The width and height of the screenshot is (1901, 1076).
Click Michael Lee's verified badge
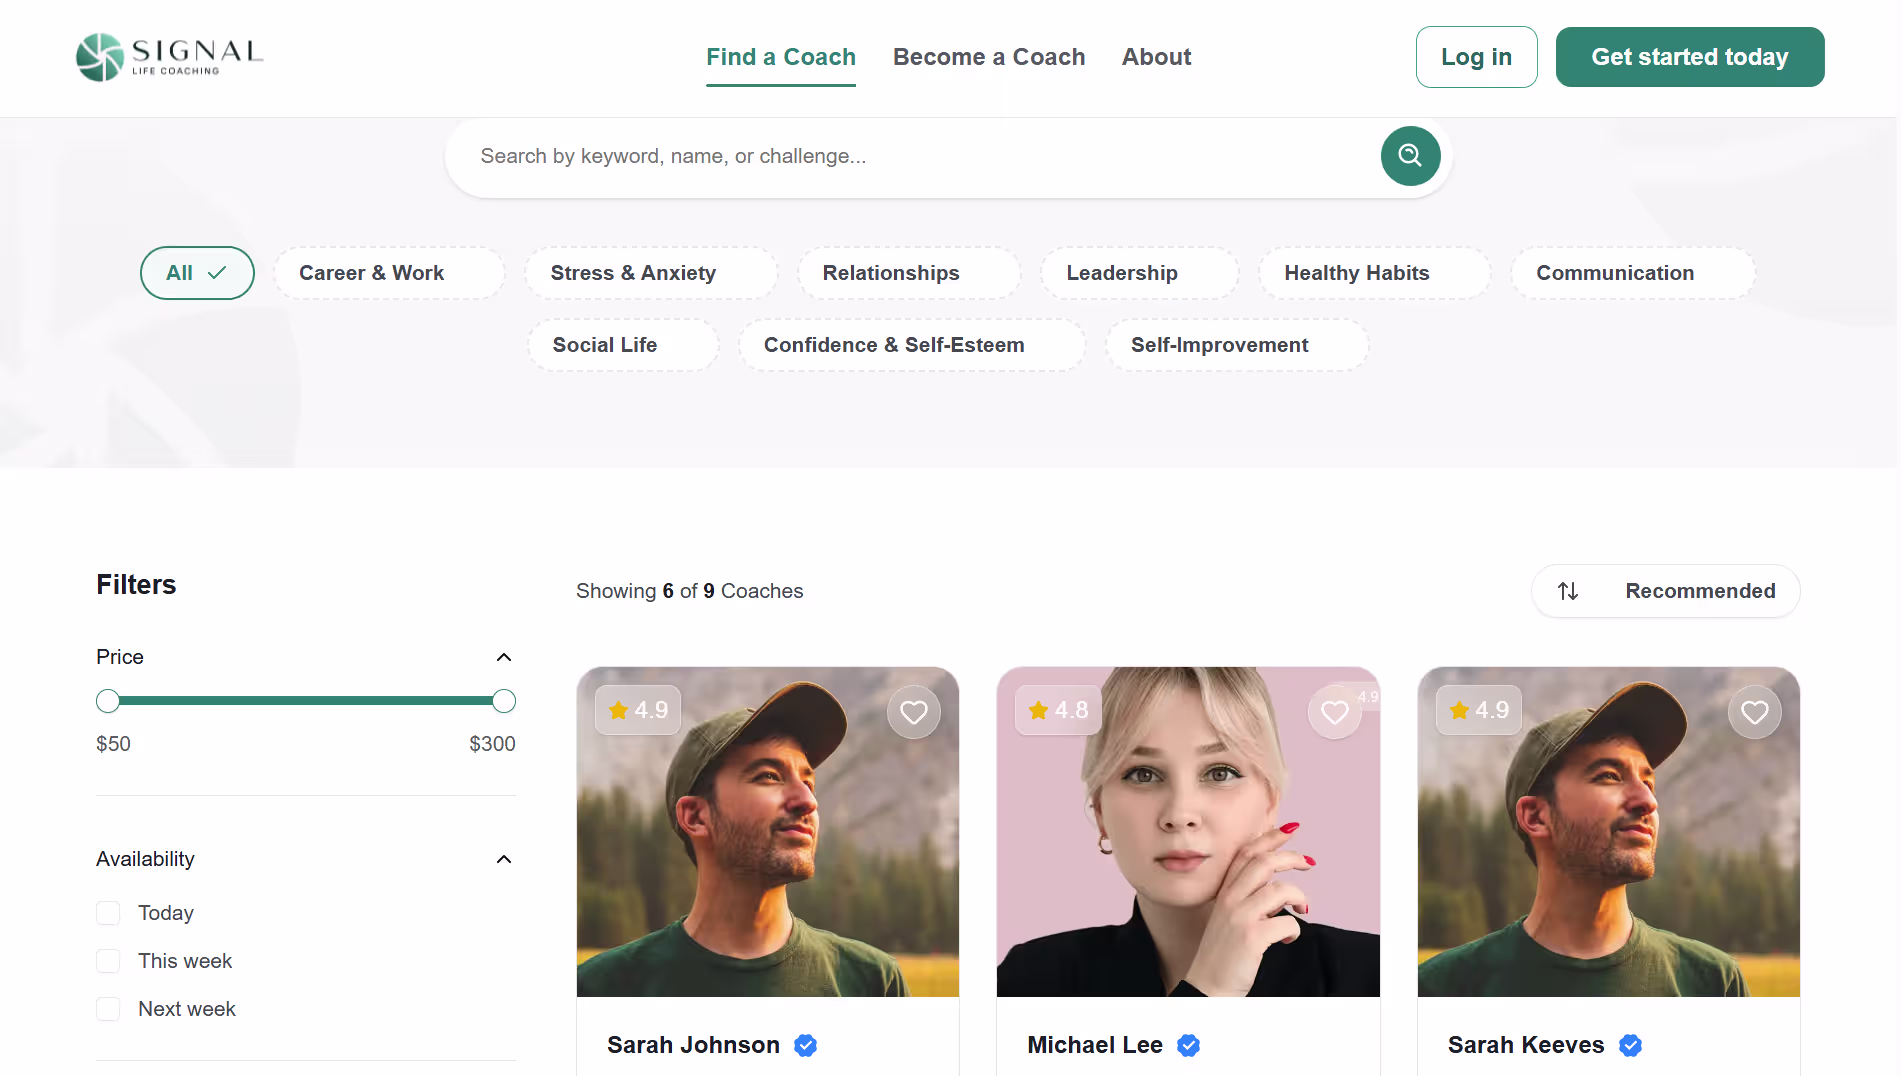click(x=1188, y=1045)
